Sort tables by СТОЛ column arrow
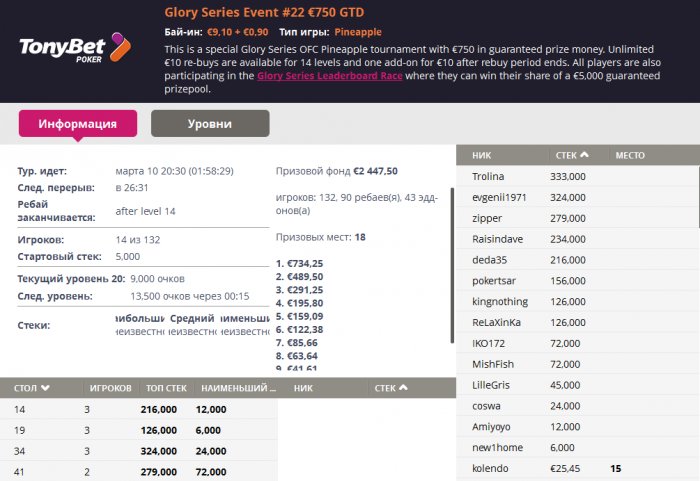Viewport: 700px width, 481px height. tap(45, 388)
